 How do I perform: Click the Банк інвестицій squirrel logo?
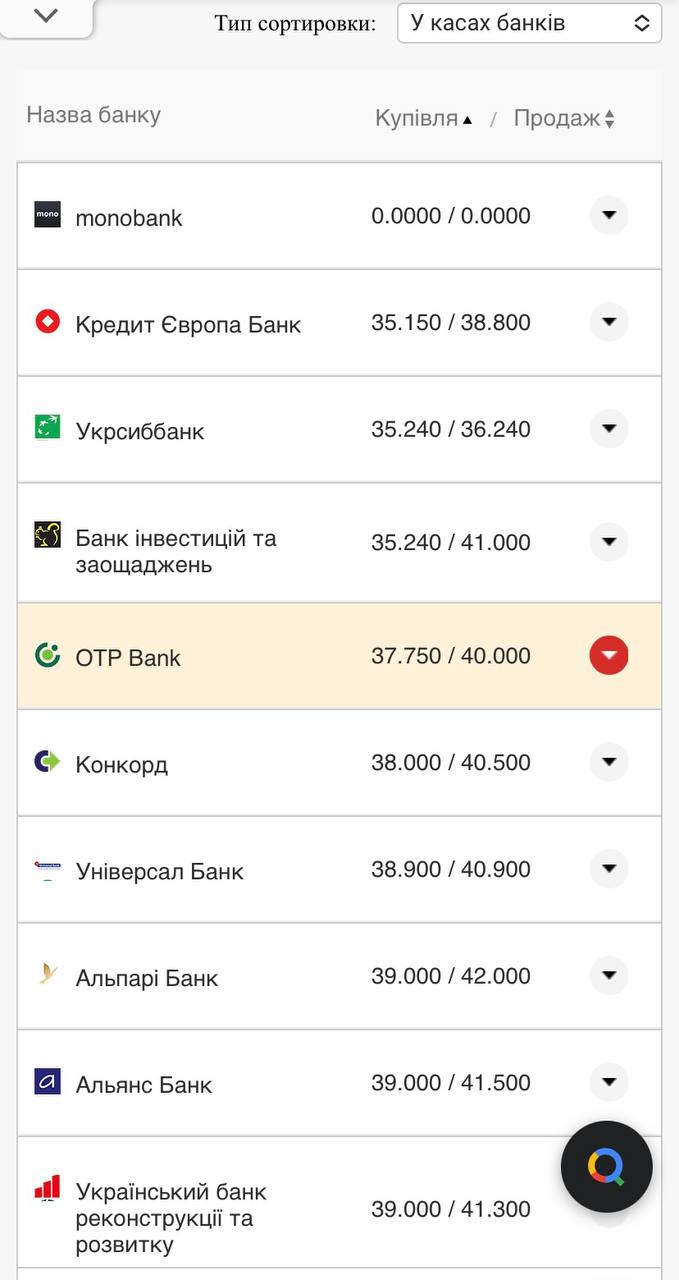(x=47, y=542)
